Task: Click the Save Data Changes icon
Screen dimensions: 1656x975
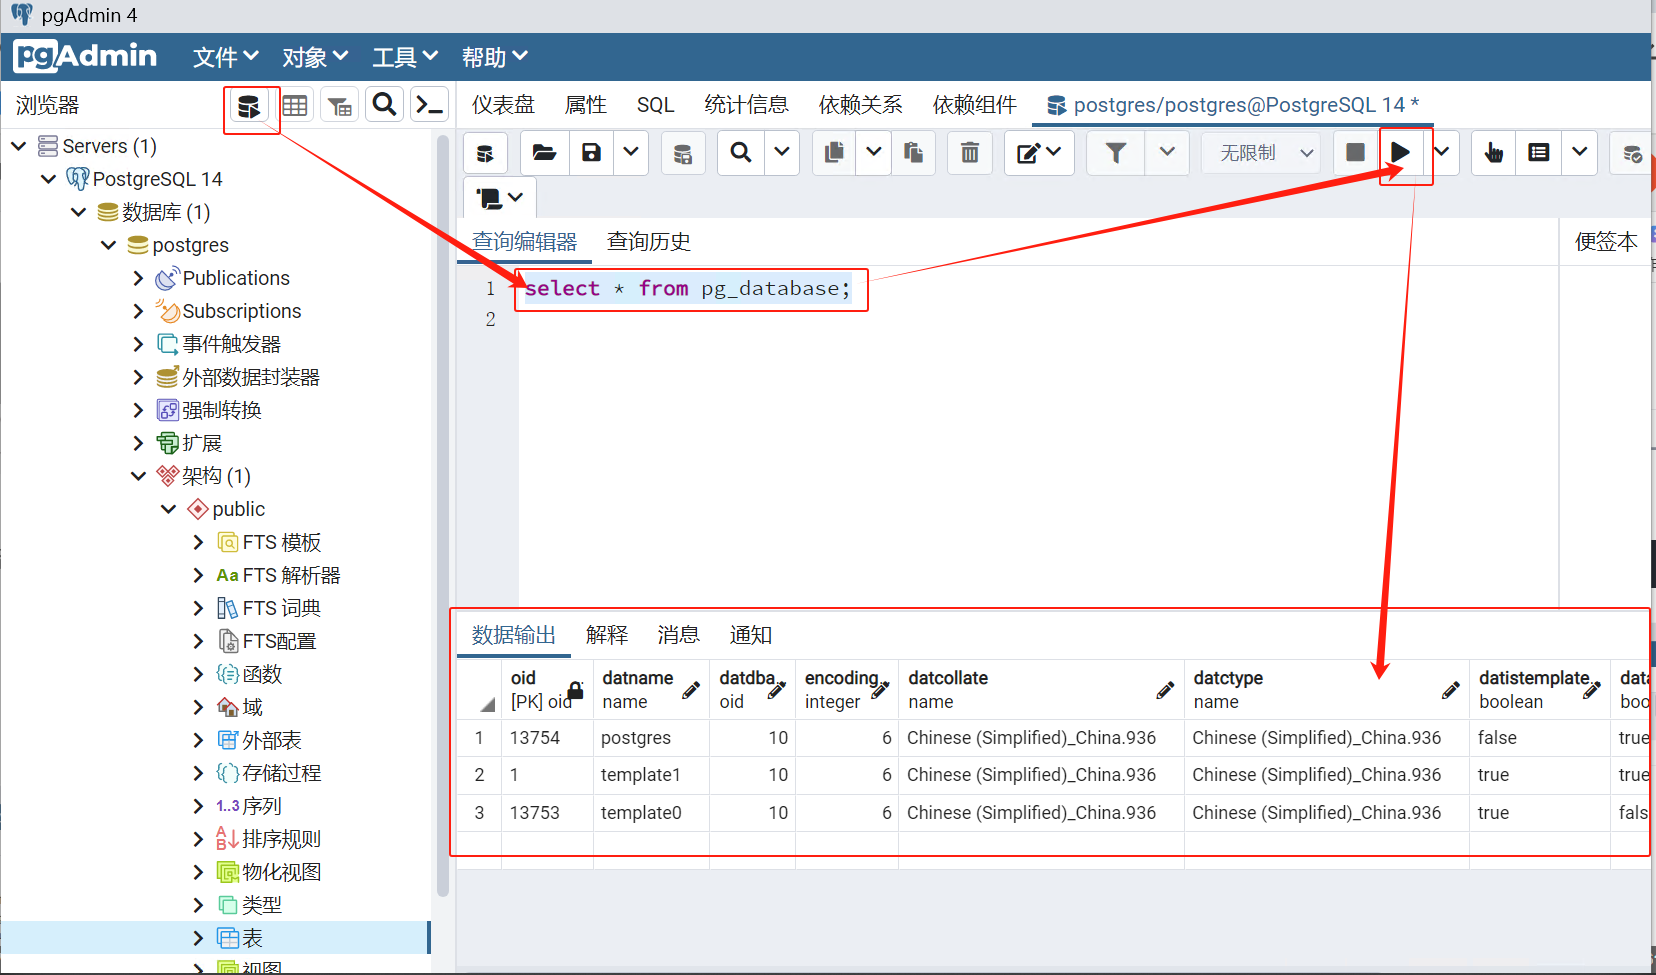Action: [682, 153]
